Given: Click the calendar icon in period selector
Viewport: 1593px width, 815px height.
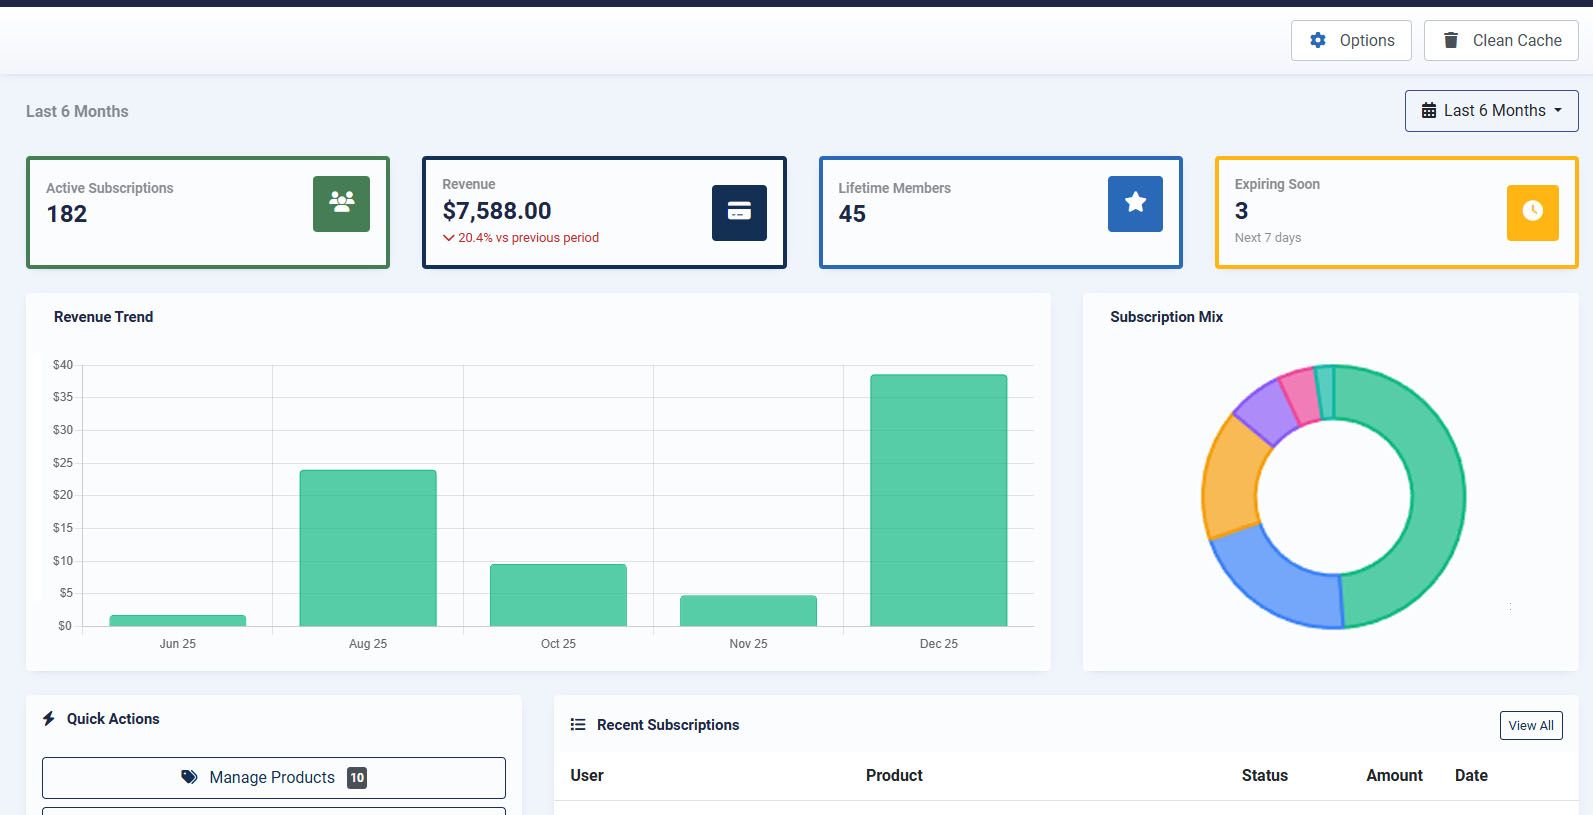Looking at the screenshot, I should point(1429,111).
